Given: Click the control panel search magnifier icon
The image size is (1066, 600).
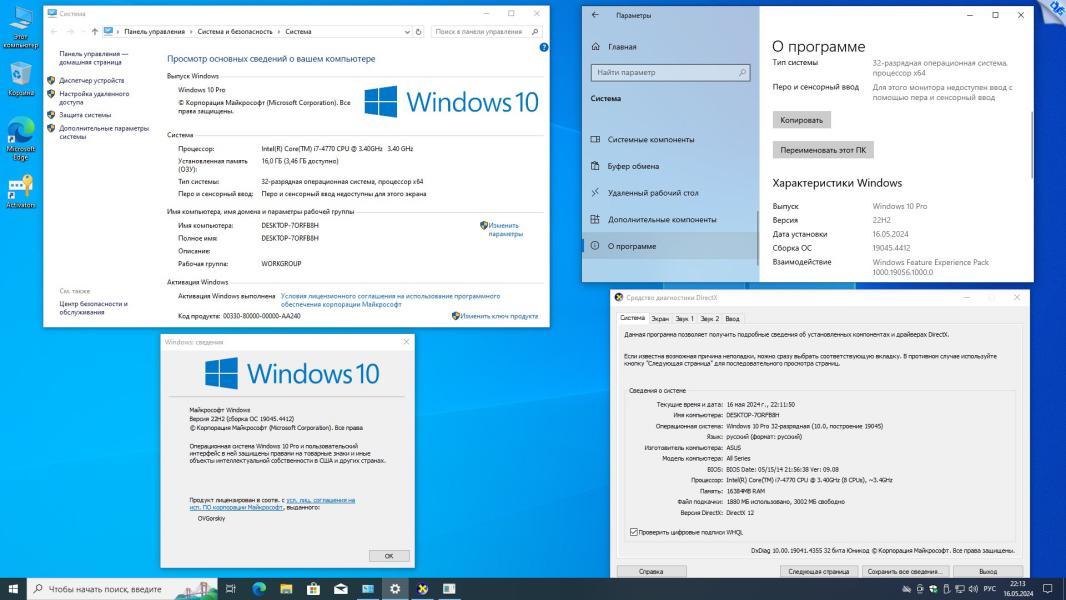Looking at the screenshot, I should point(535,32).
